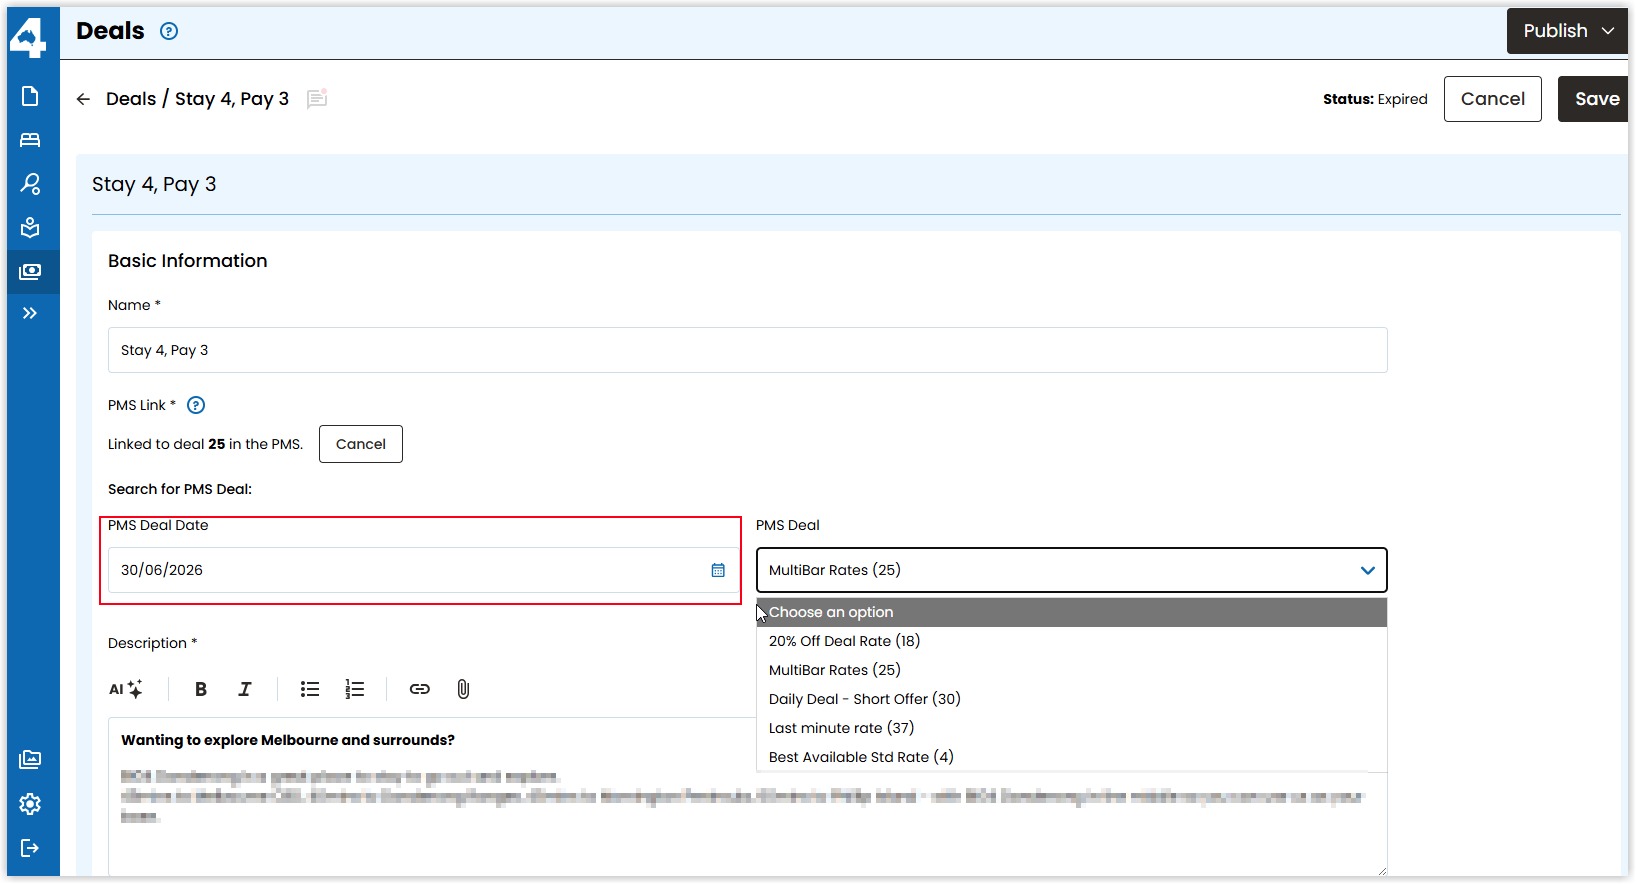Click the app logo in the sidebar

28,36
